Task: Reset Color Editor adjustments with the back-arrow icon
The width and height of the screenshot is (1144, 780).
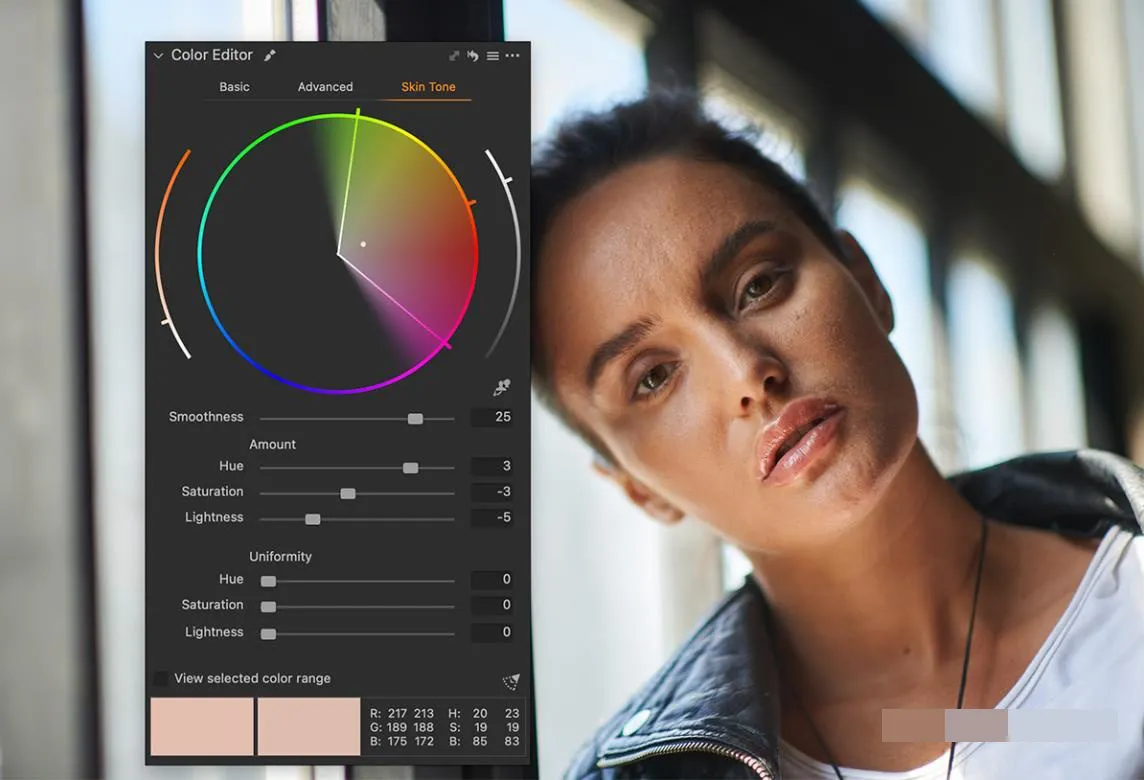Action: click(x=473, y=55)
